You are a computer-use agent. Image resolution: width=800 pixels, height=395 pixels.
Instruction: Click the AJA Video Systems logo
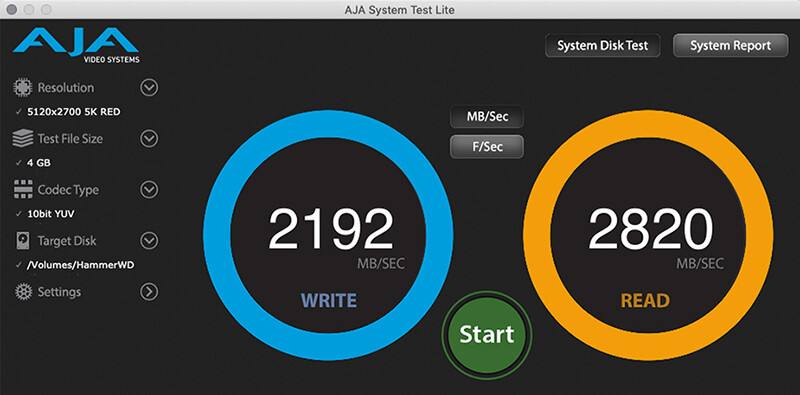[x=76, y=45]
